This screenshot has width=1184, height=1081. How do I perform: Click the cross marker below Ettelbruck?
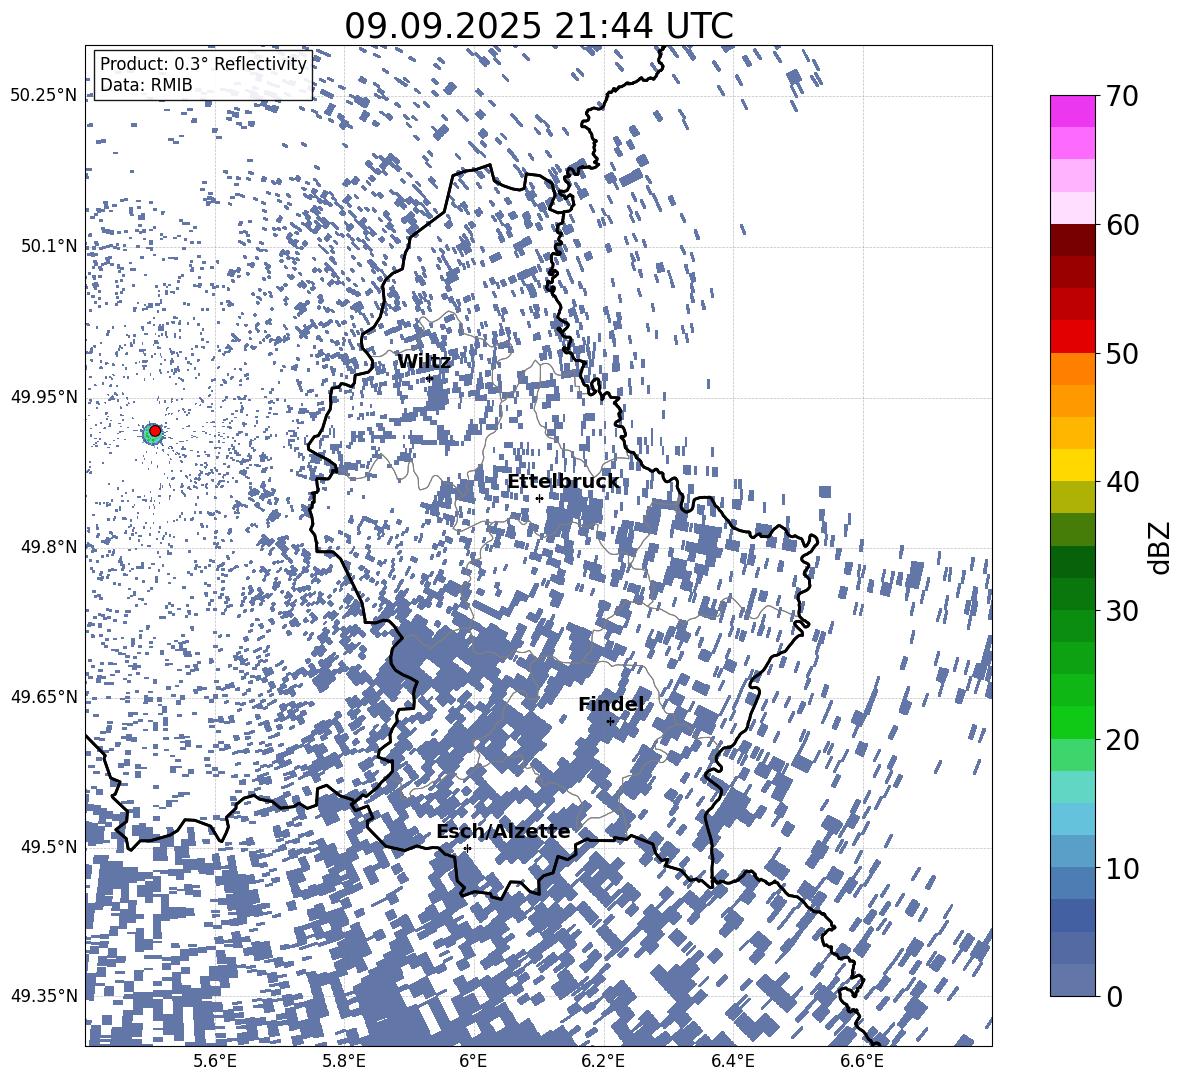pyautogui.click(x=539, y=498)
